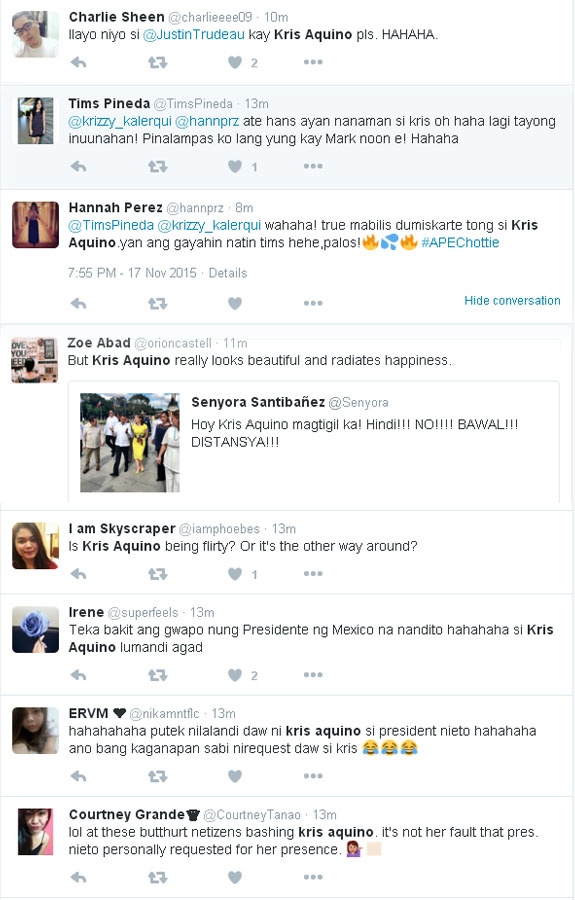The height and width of the screenshot is (900, 575).
Task: Retweet Courtney Grande's tweet
Action: point(157,877)
